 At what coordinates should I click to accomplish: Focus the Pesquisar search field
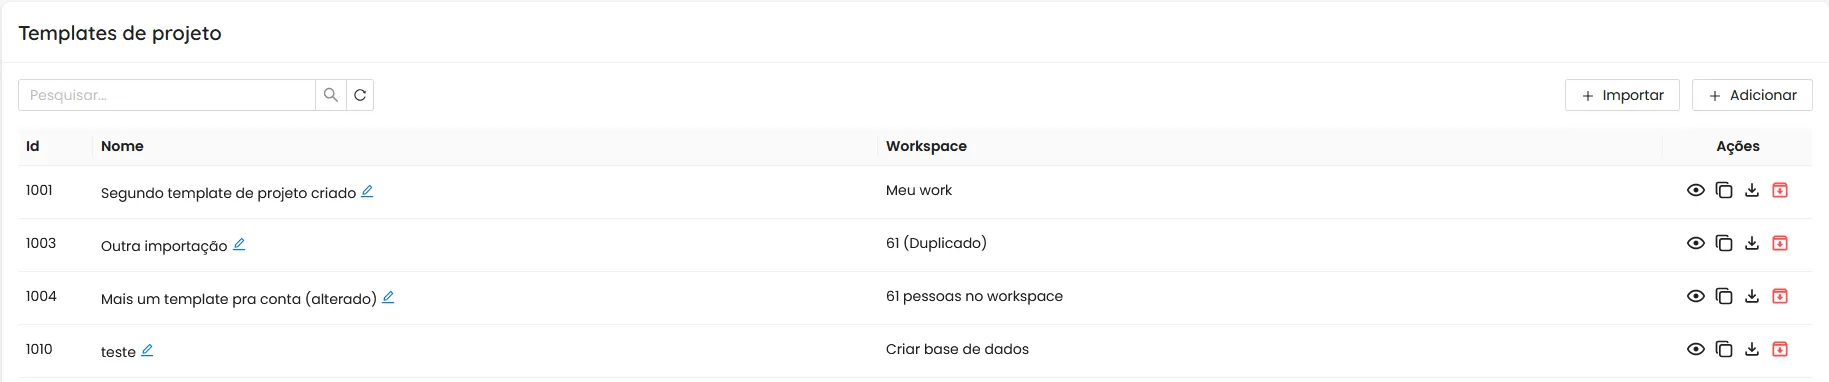tap(167, 95)
